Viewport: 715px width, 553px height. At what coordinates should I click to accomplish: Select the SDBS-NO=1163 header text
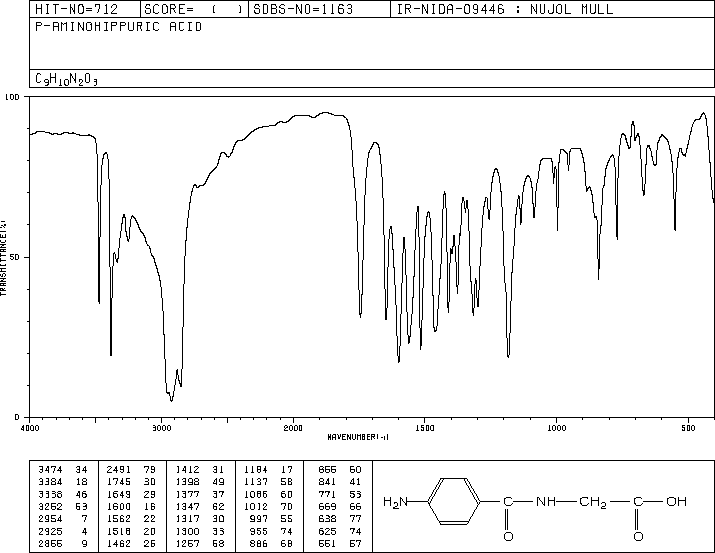coord(303,9)
